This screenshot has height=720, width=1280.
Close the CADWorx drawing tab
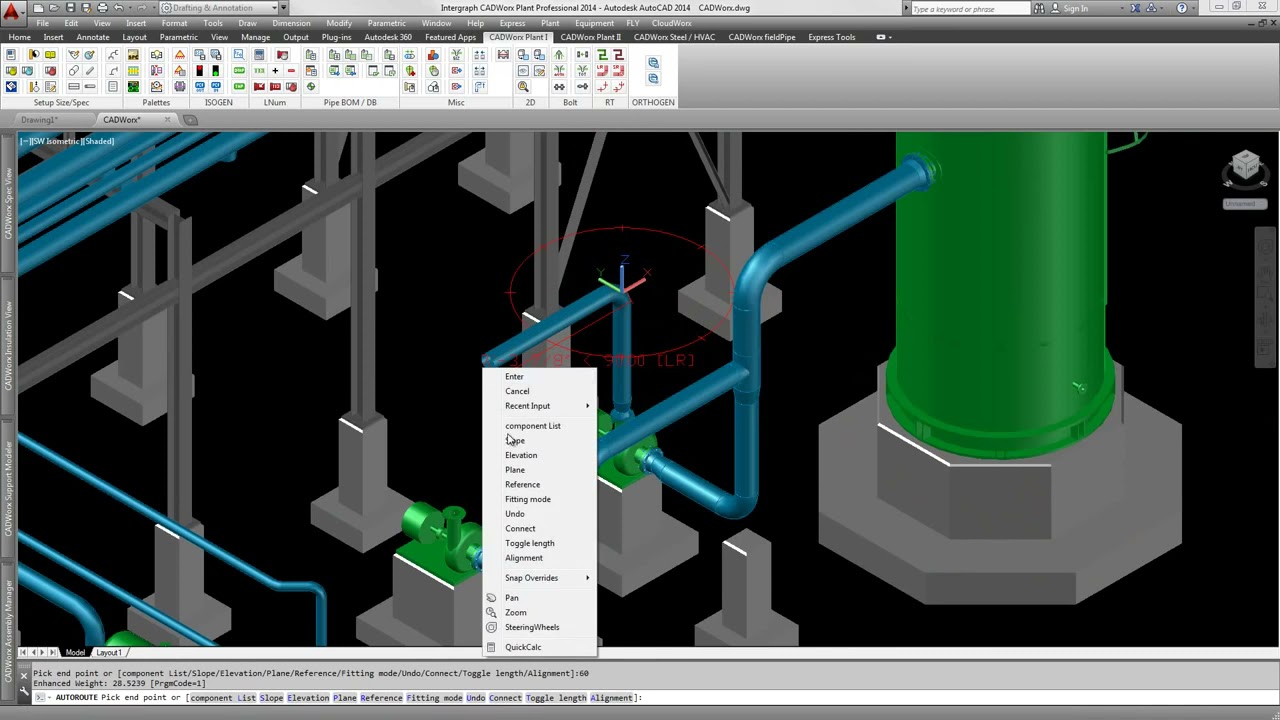(168, 120)
